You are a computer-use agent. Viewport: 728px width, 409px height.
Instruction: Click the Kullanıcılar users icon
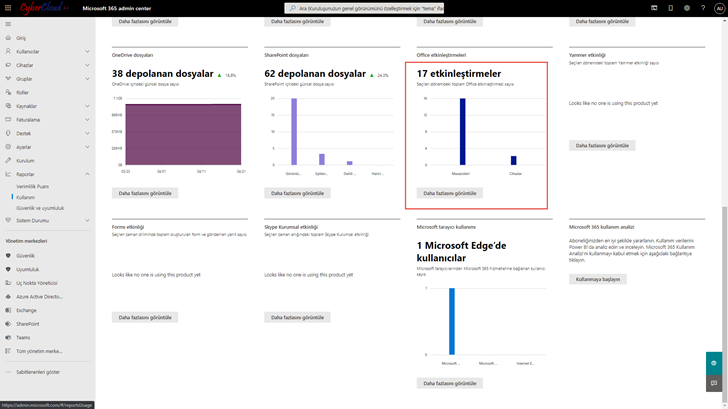click(8, 52)
